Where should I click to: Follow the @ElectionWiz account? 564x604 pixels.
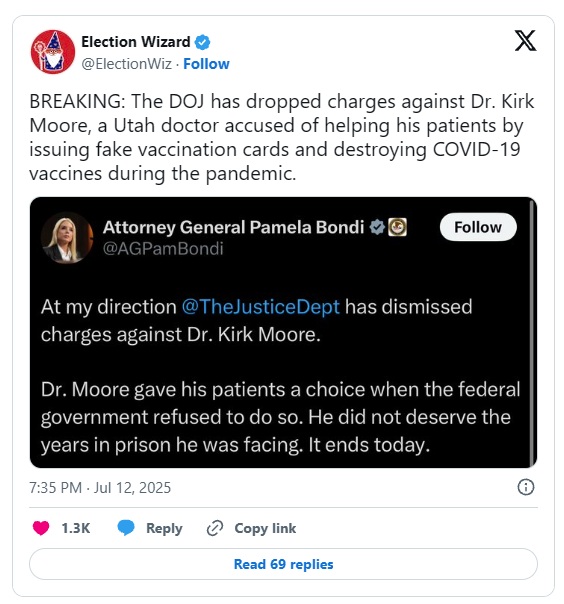tap(206, 64)
